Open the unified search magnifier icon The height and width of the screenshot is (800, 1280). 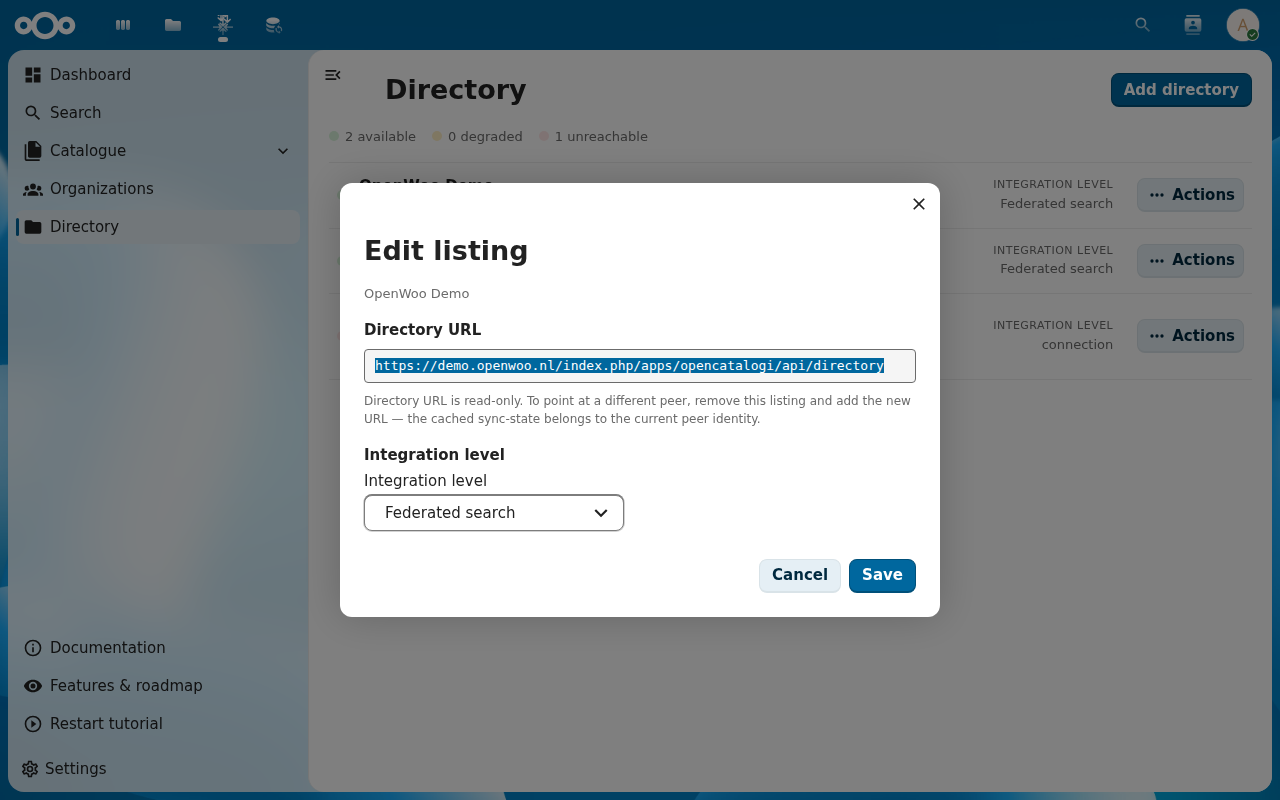tap(1142, 25)
